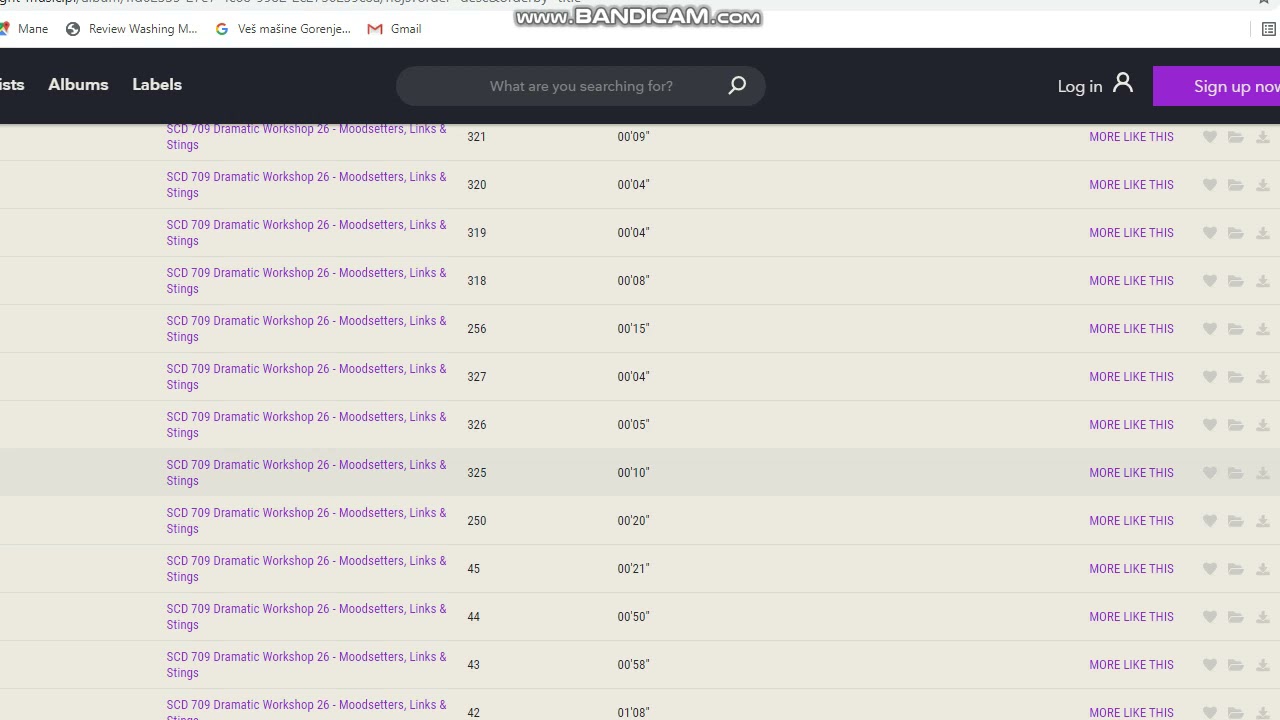Click the Log in link
1280x720 pixels.
click(1080, 86)
